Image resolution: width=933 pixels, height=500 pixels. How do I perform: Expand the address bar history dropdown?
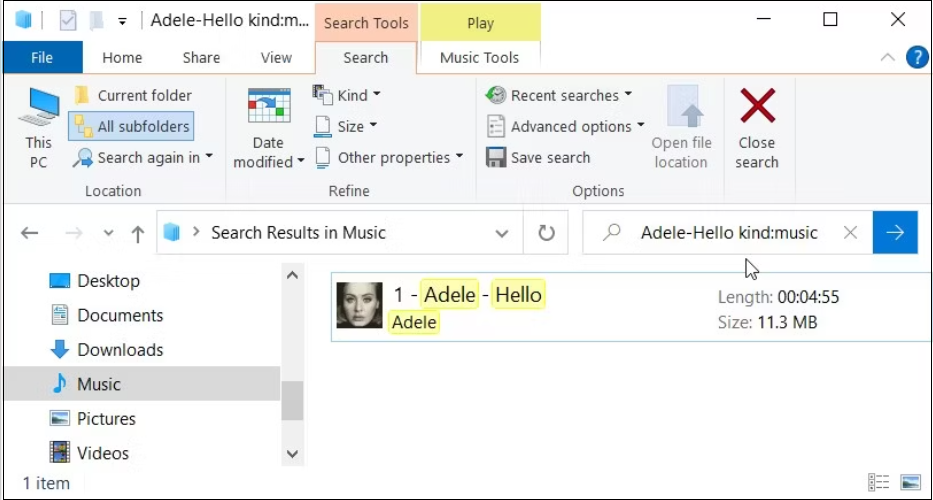(x=502, y=233)
